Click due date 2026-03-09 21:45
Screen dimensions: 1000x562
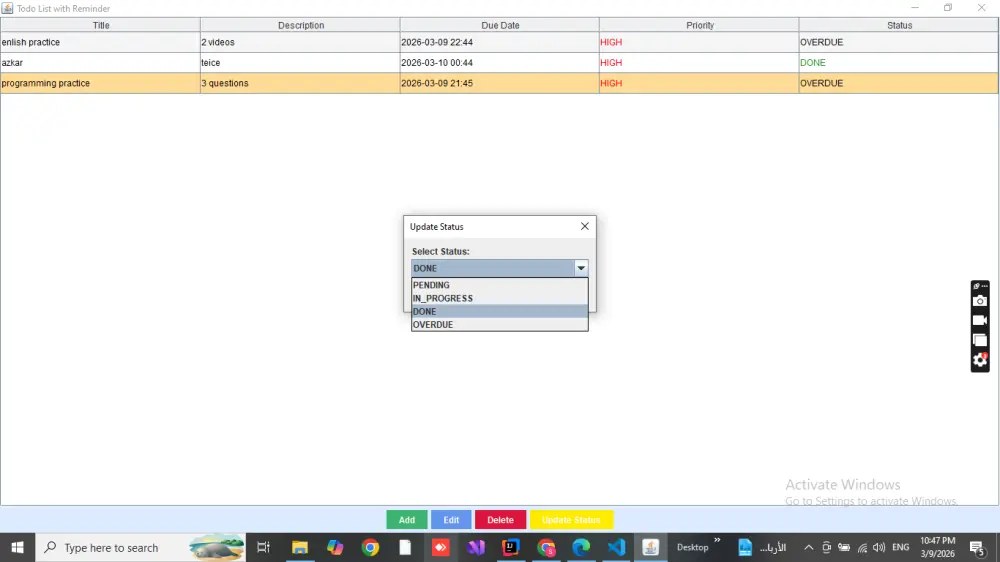coord(500,83)
